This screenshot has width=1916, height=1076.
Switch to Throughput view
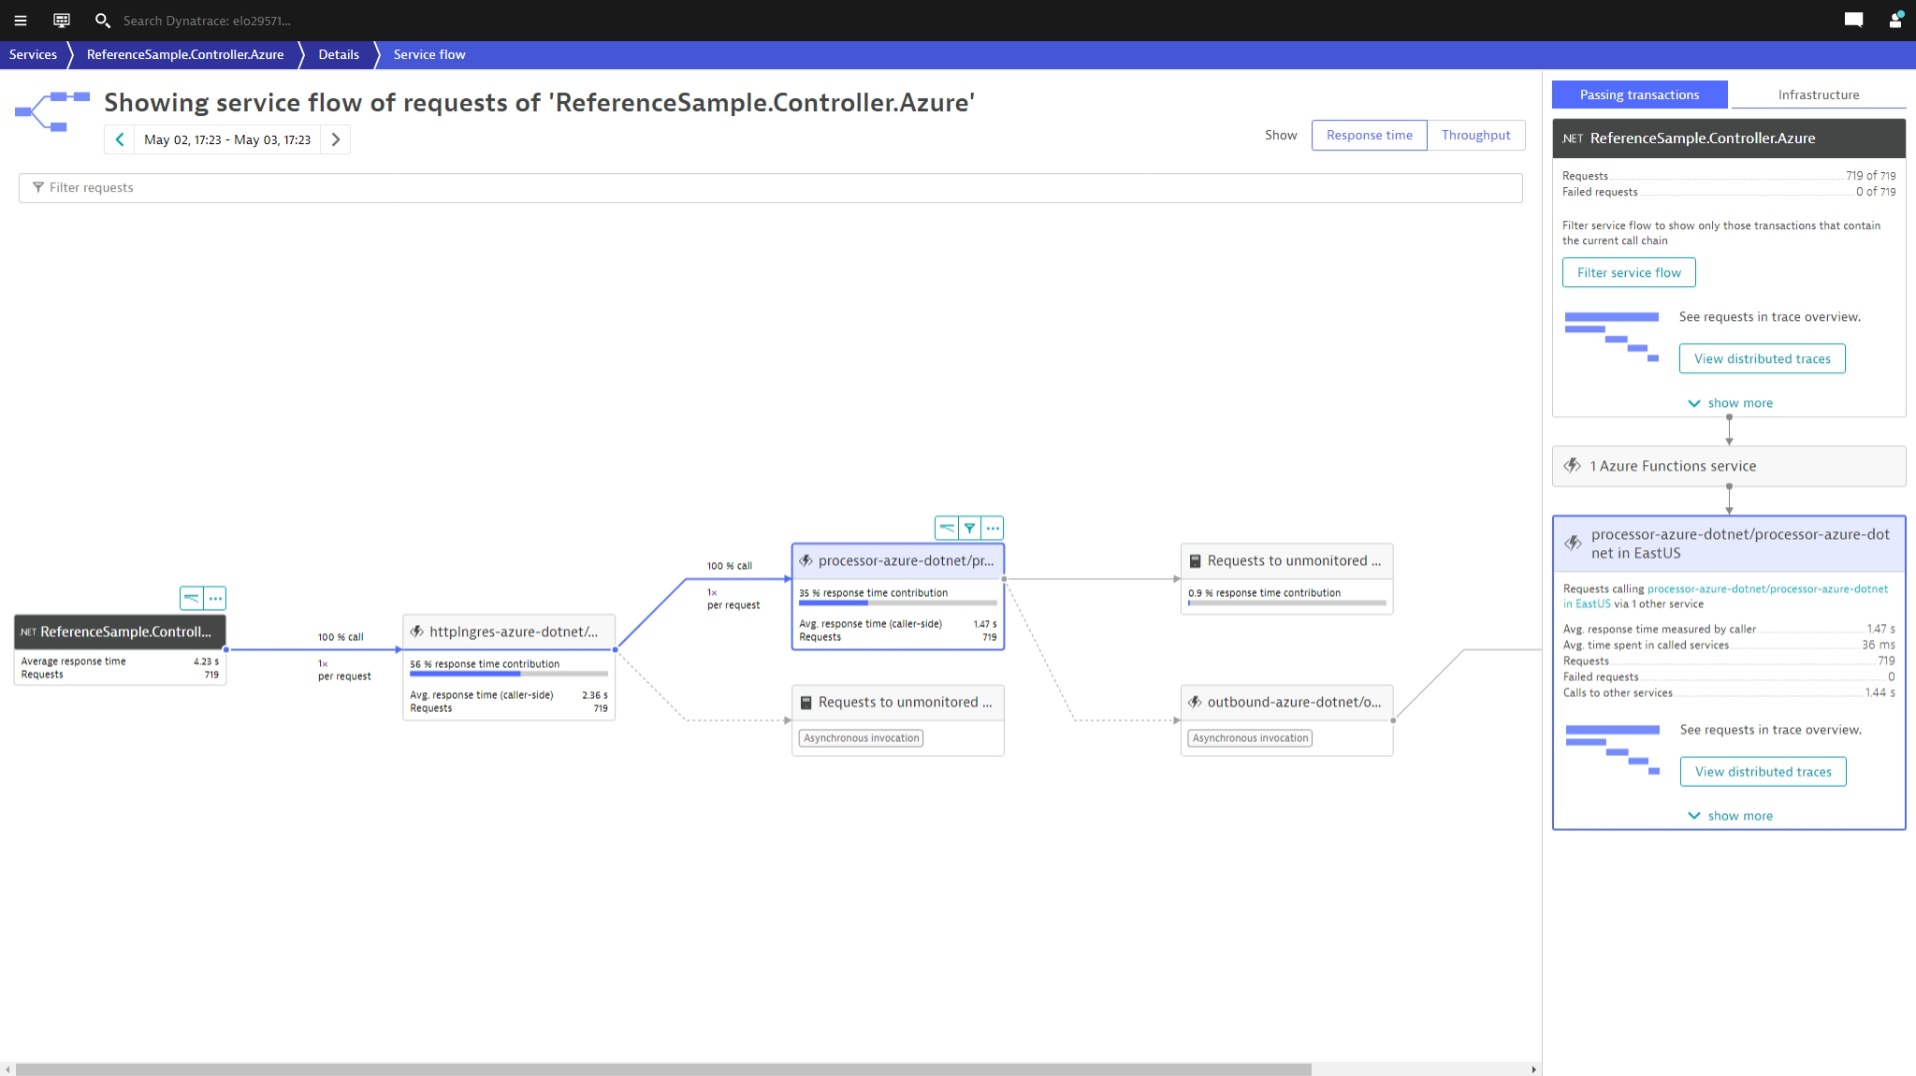[1476, 135]
